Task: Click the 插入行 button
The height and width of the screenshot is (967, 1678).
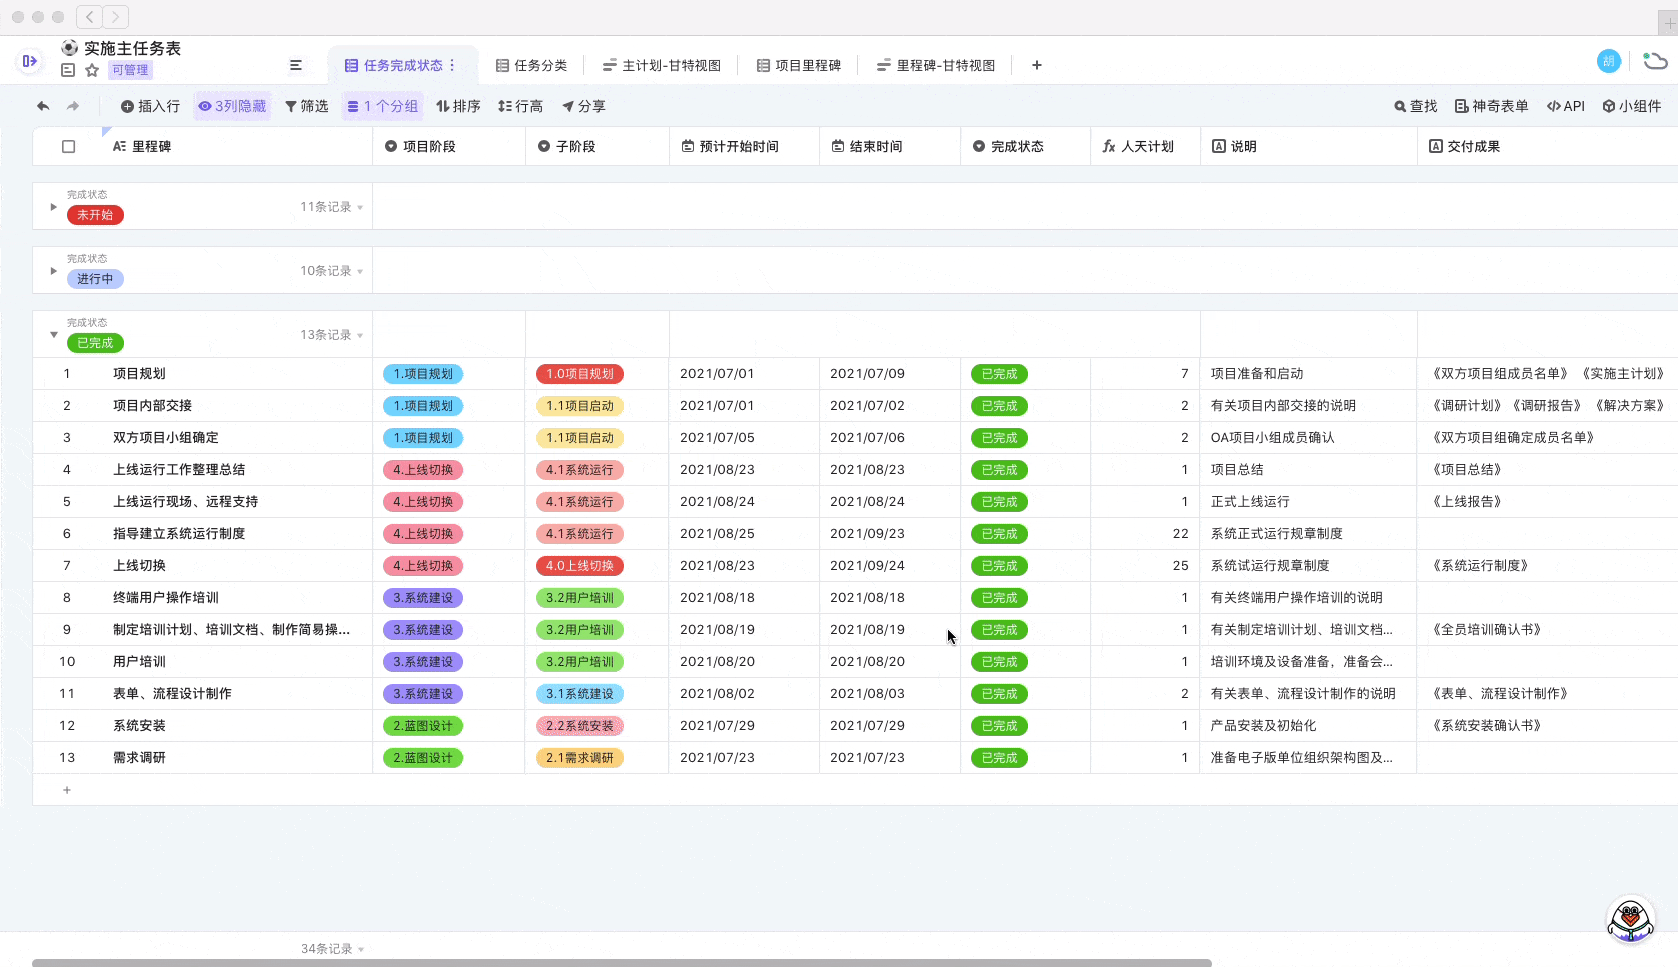Action: [150, 106]
